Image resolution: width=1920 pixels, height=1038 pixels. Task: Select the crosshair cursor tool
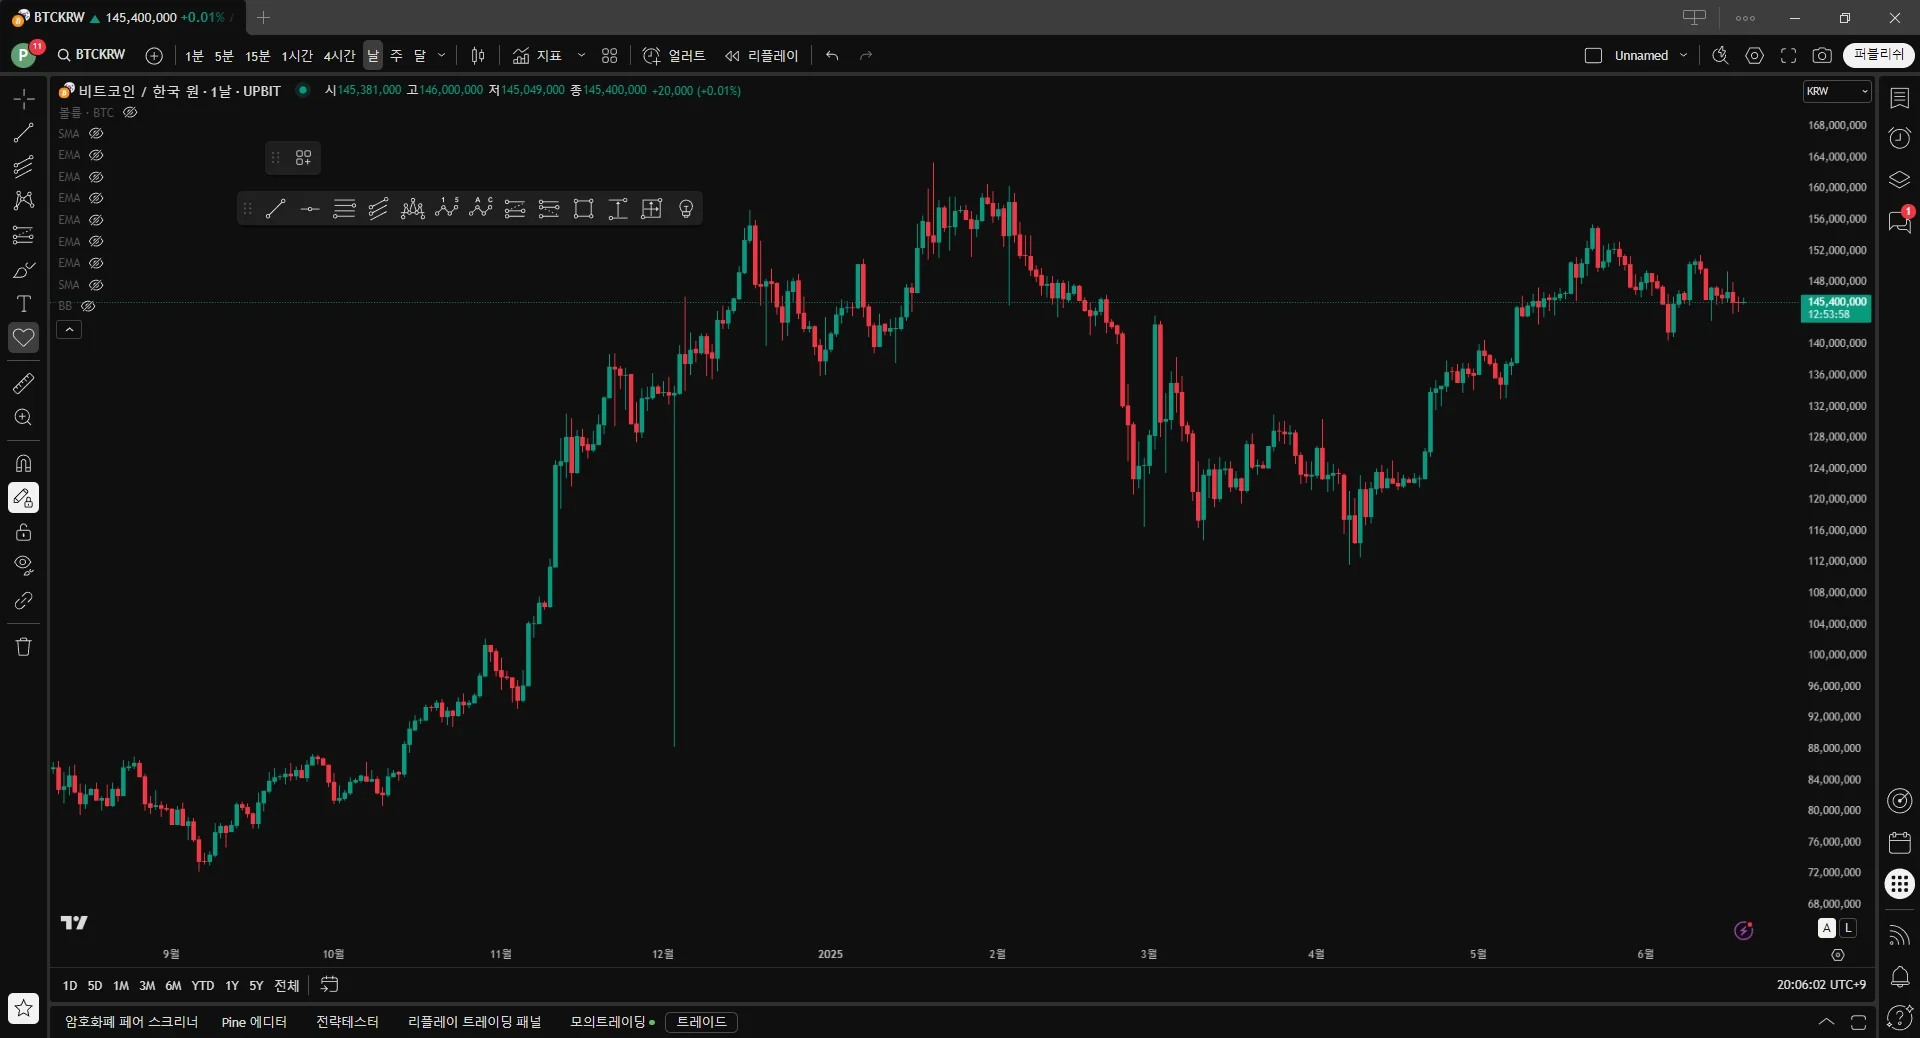pos(24,98)
